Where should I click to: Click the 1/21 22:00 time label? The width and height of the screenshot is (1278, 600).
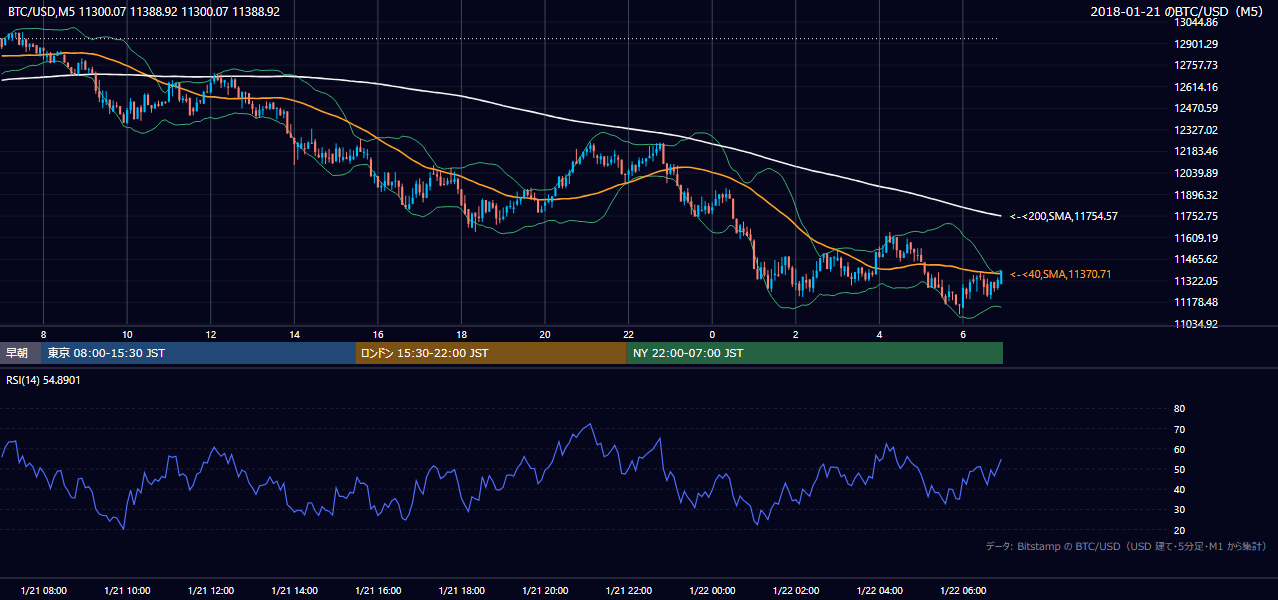pos(629,591)
